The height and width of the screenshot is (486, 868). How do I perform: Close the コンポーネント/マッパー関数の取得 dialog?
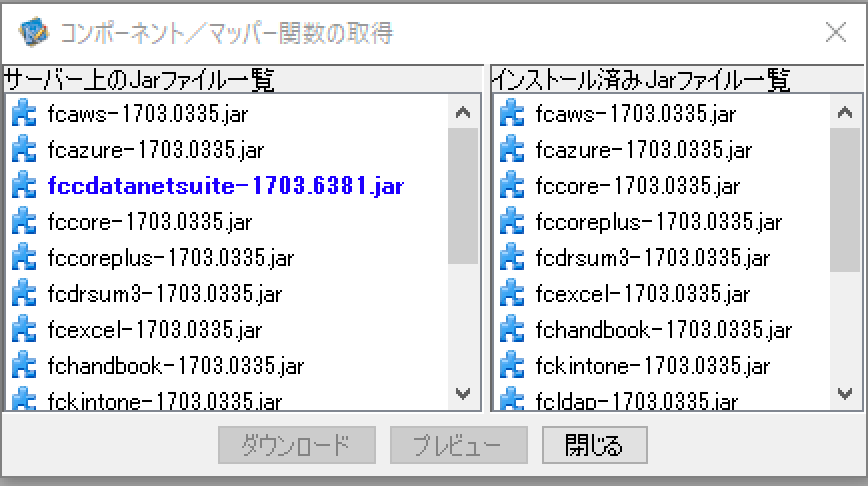[x=836, y=32]
